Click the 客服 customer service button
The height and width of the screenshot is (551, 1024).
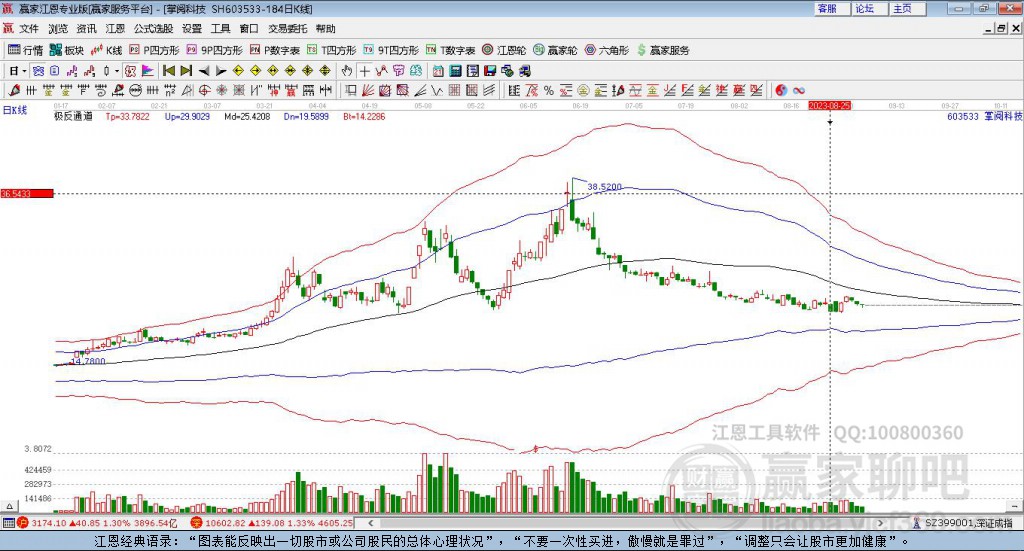pyautogui.click(x=831, y=8)
